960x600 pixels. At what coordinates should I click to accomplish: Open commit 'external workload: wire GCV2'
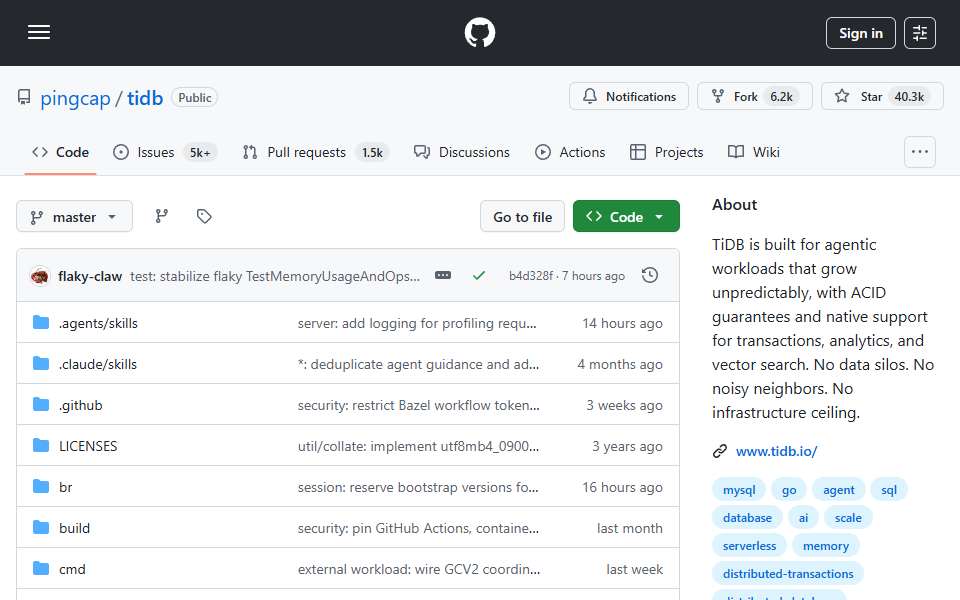pyautogui.click(x=419, y=569)
